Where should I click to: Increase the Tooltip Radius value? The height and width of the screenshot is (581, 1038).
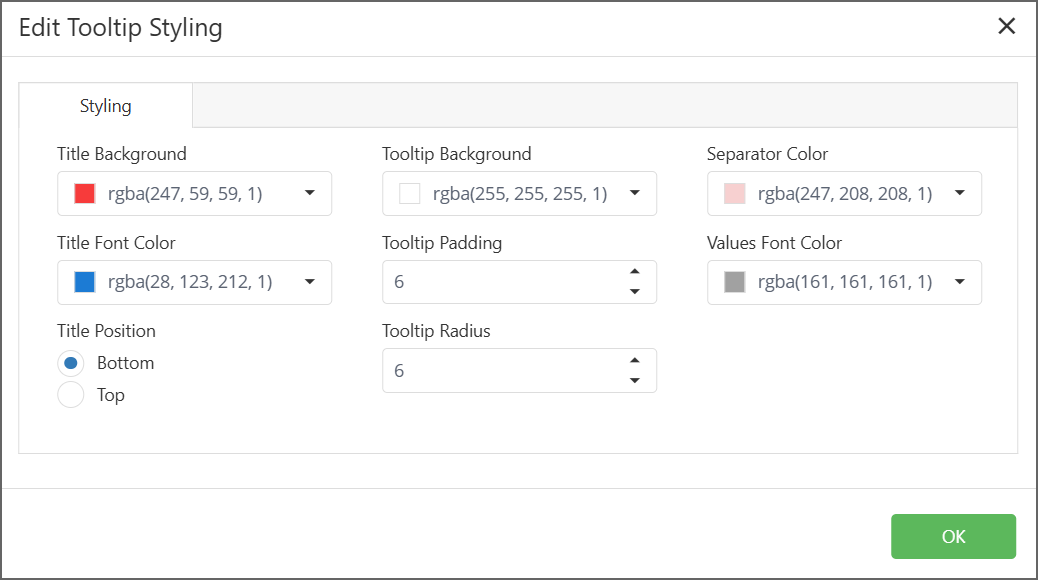click(x=634, y=360)
